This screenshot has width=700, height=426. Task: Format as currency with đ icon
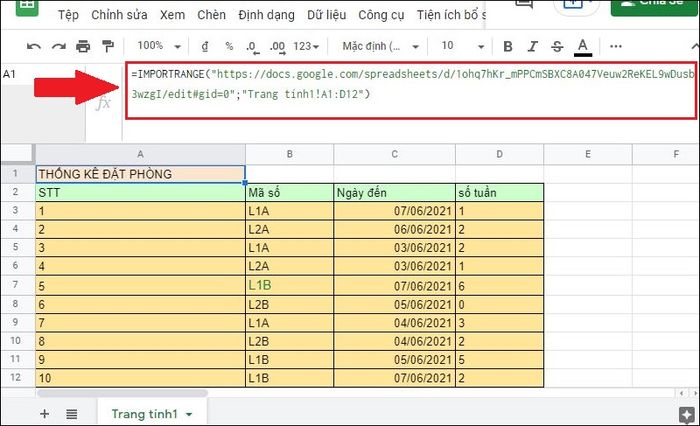pyautogui.click(x=205, y=46)
